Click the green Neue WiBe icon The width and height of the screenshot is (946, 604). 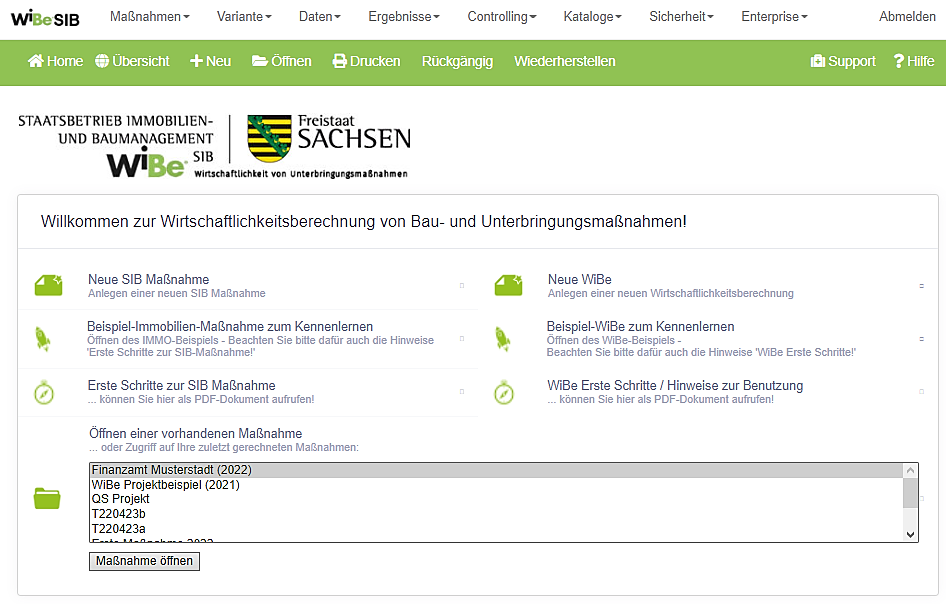pos(508,286)
